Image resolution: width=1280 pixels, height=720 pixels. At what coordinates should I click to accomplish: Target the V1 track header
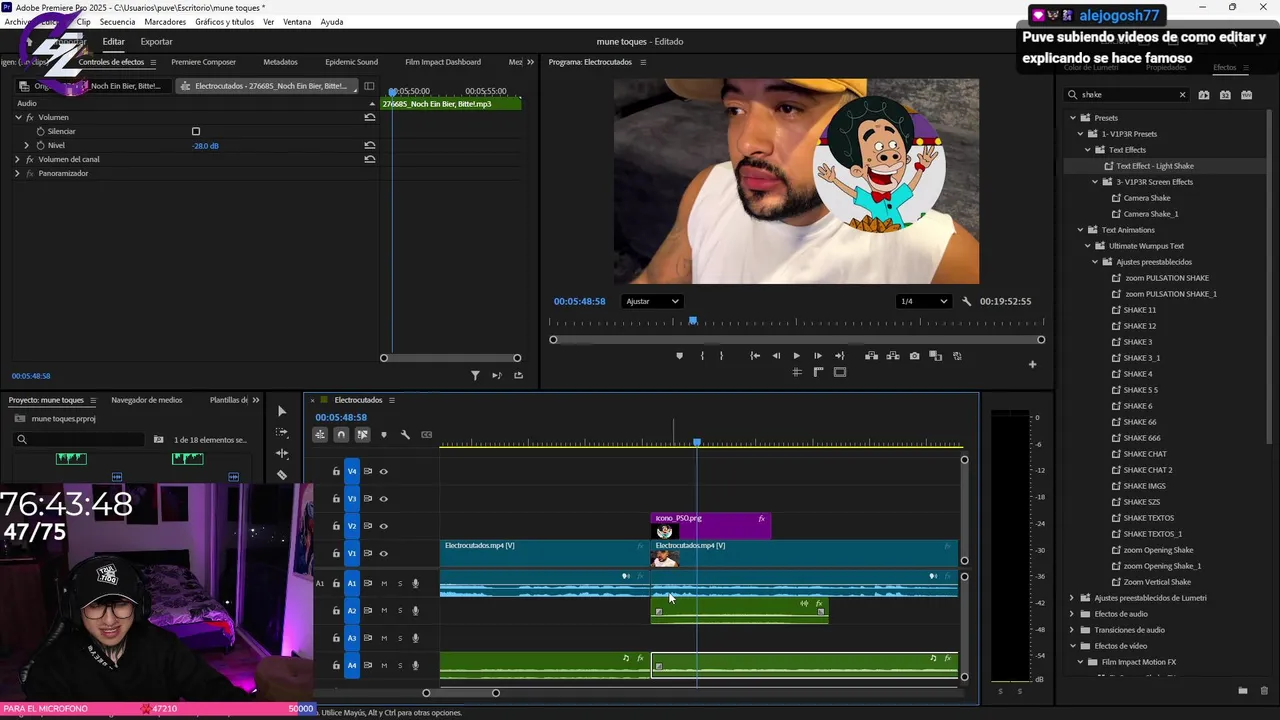click(352, 553)
